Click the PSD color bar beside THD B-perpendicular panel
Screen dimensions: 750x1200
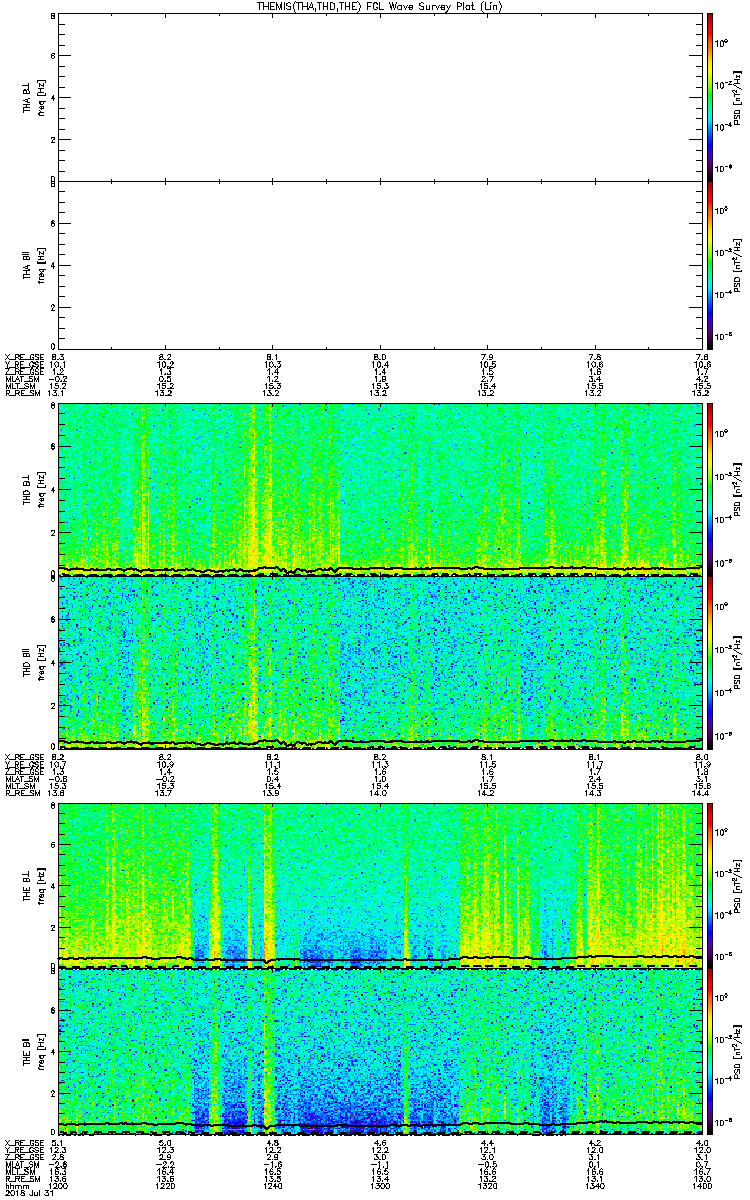(x=710, y=489)
